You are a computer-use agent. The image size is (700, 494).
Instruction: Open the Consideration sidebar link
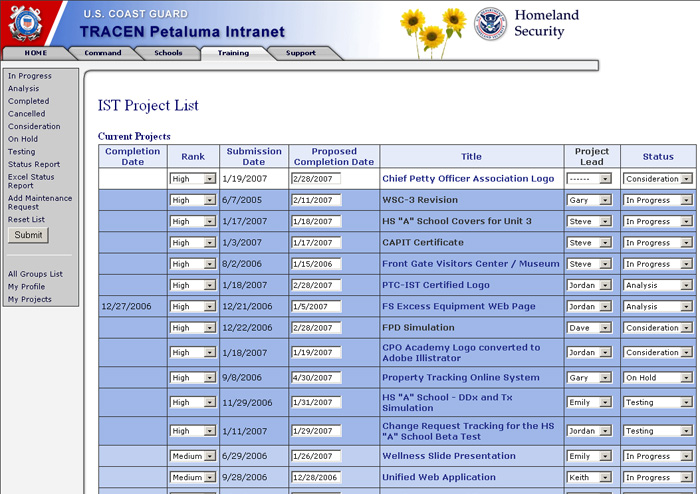pos(34,126)
